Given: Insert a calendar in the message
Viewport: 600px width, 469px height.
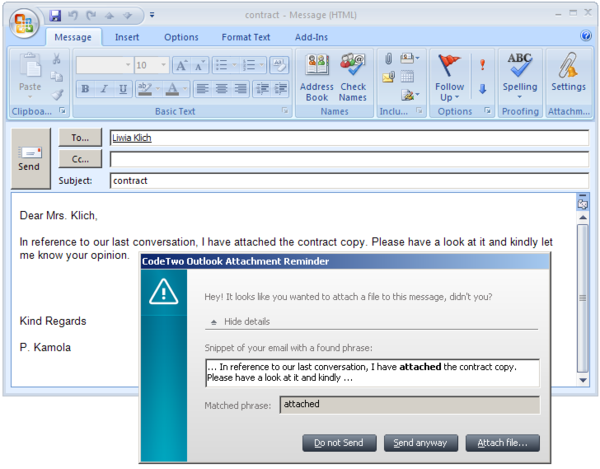Looking at the screenshot, I should click(407, 77).
